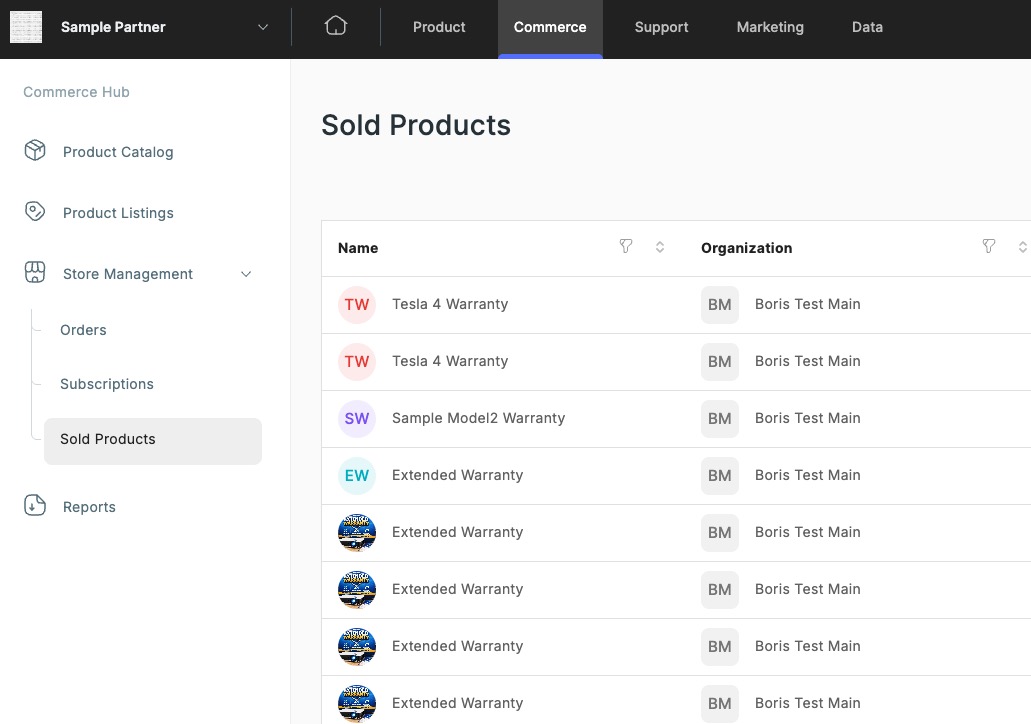Open the Organization column filter
Image resolution: width=1031 pixels, height=724 pixels.
[x=988, y=247]
